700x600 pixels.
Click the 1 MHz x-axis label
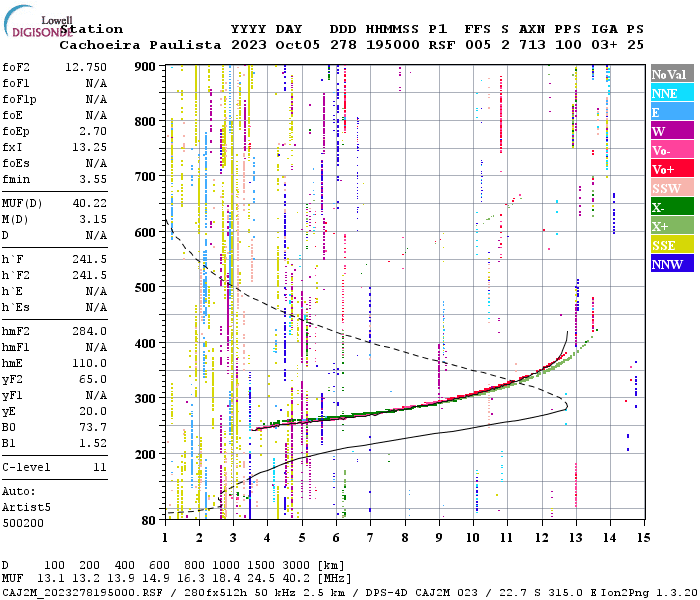pyautogui.click(x=165, y=538)
